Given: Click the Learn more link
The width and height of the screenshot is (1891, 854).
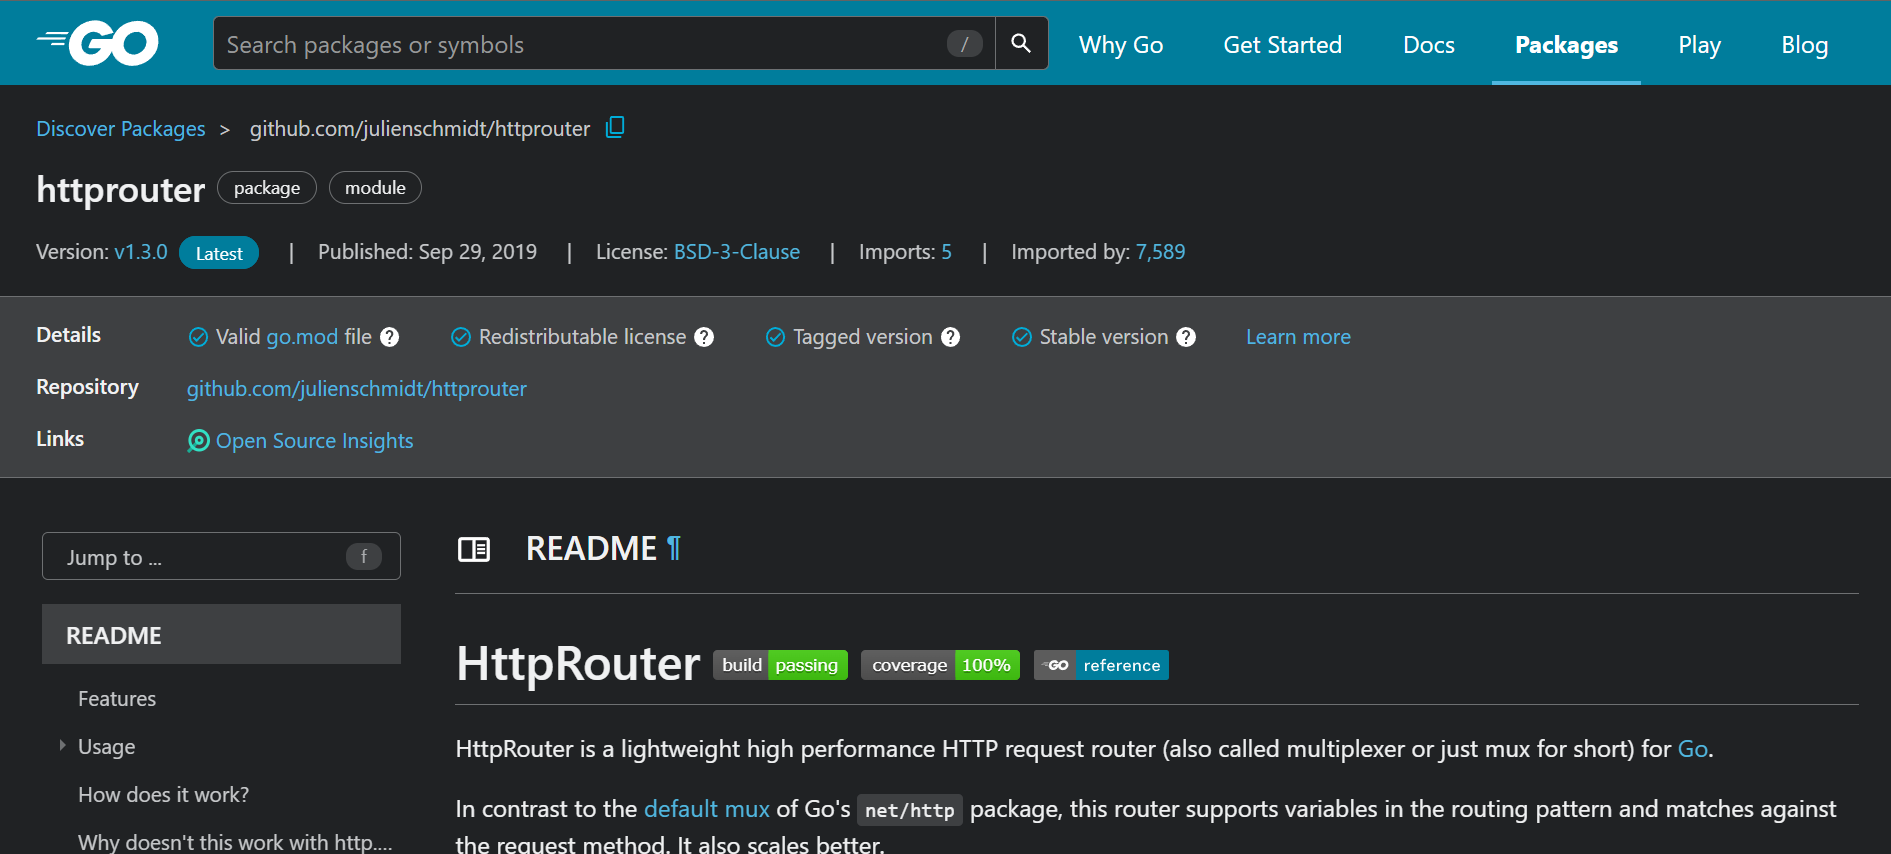Looking at the screenshot, I should coord(1298,337).
